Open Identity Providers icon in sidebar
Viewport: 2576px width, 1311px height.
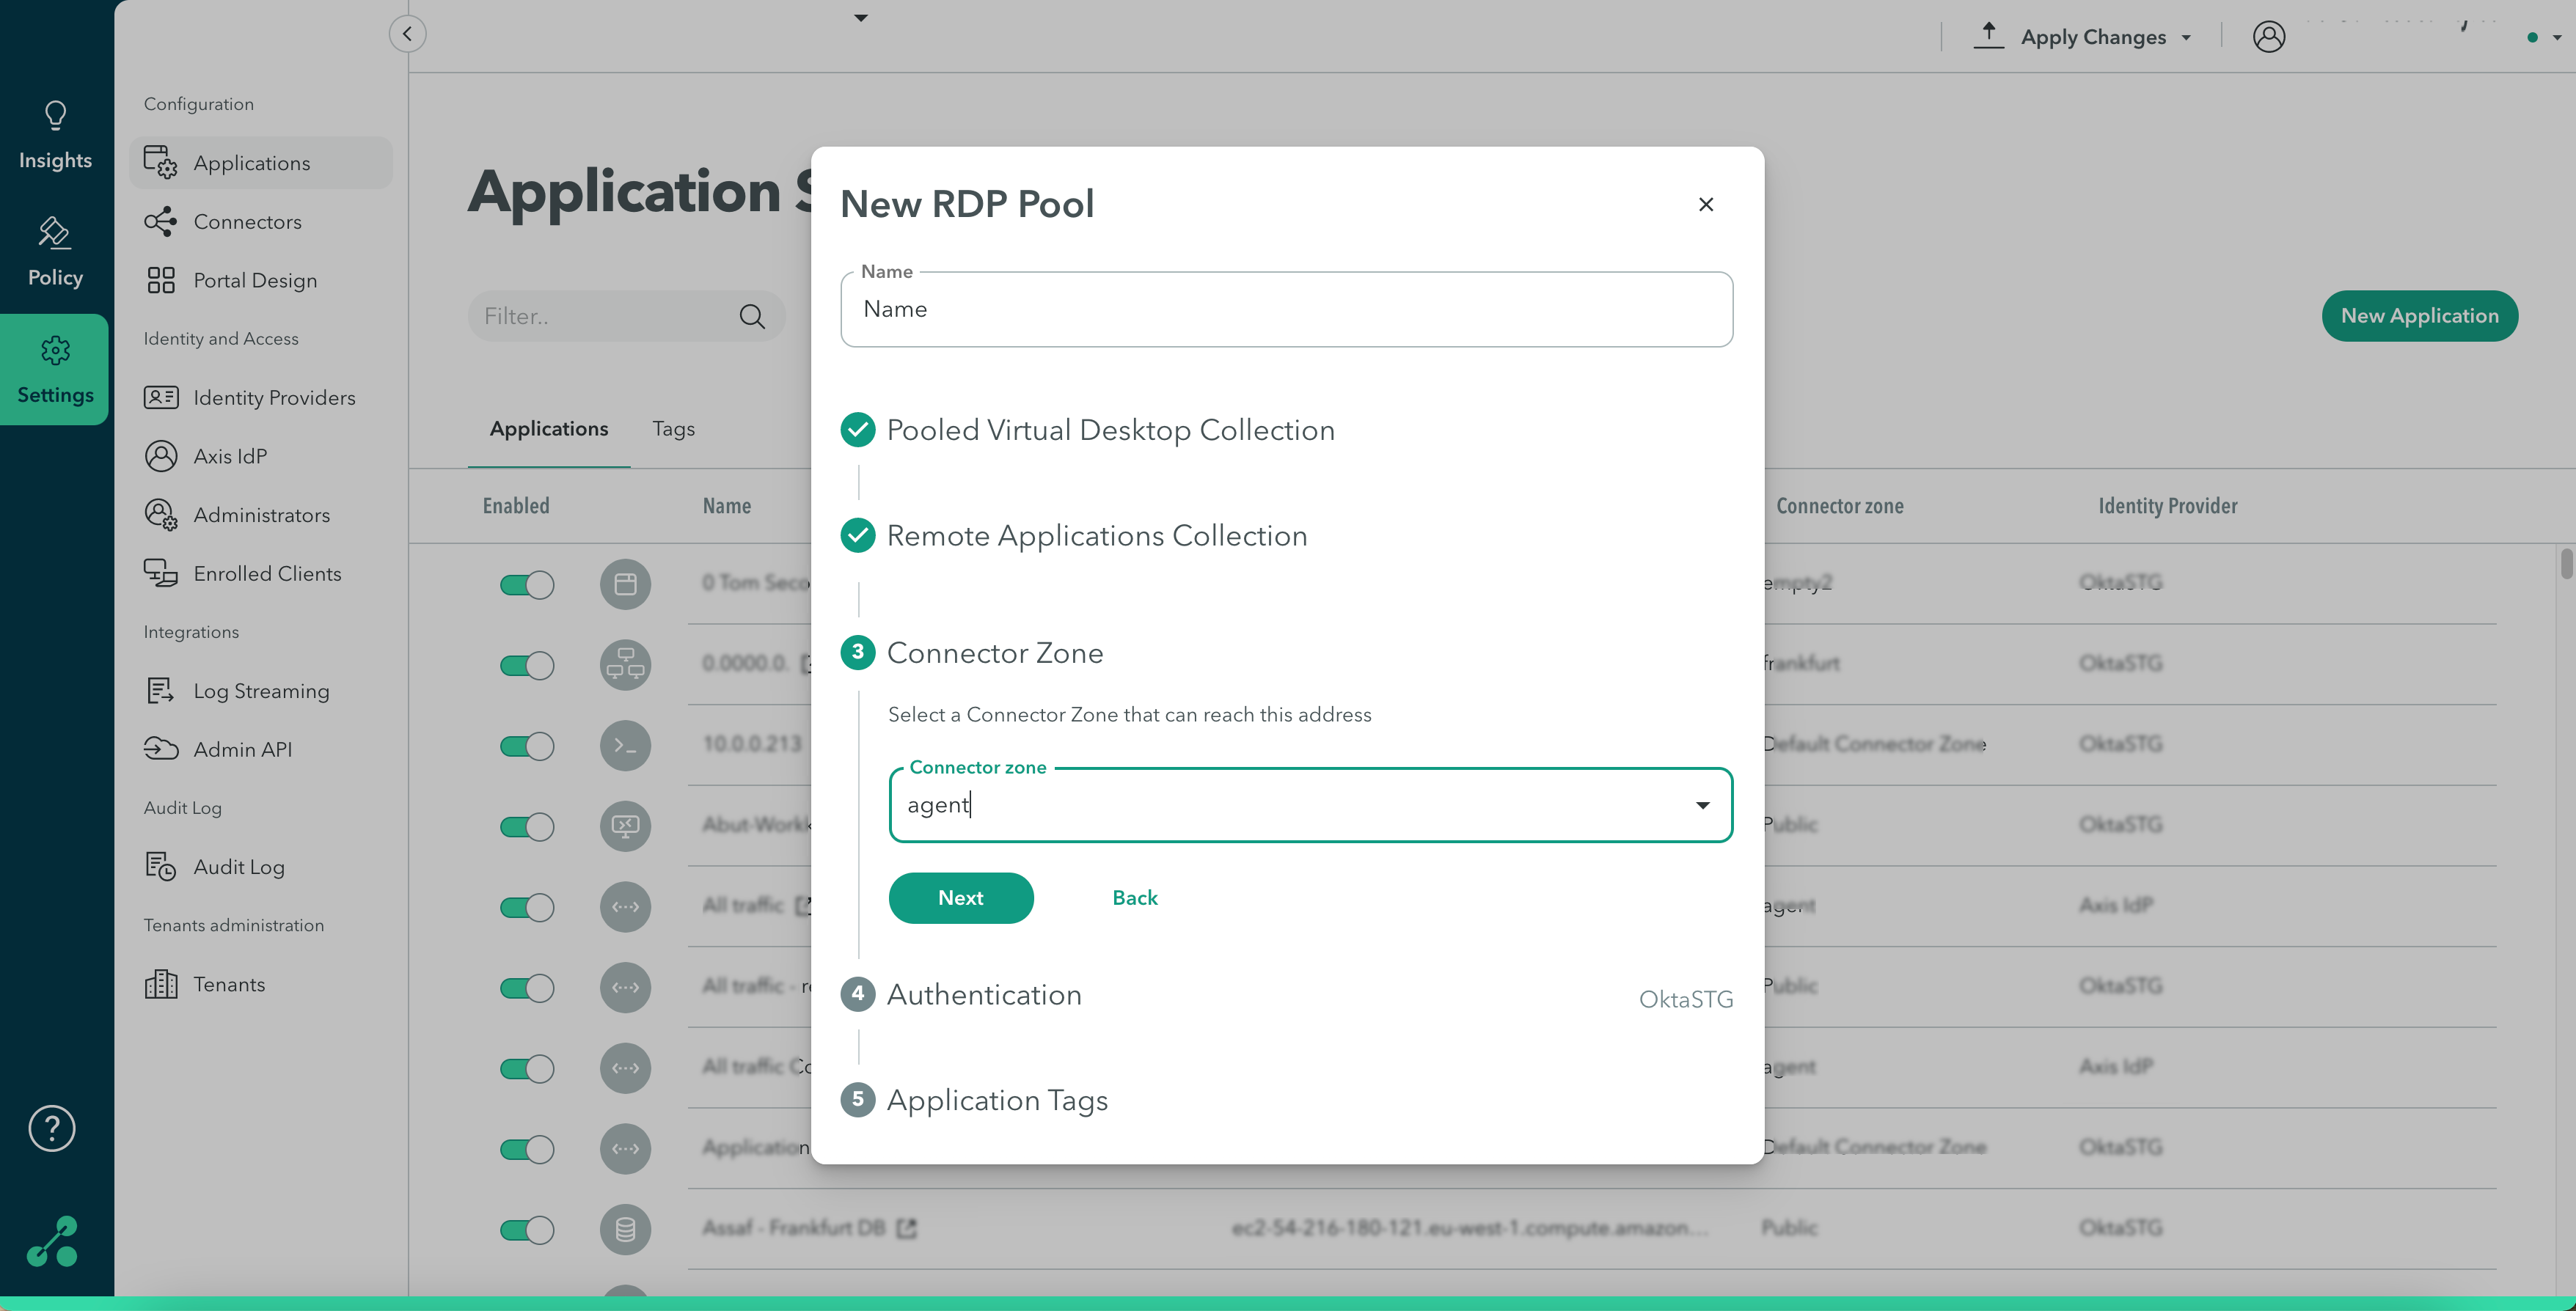160,397
